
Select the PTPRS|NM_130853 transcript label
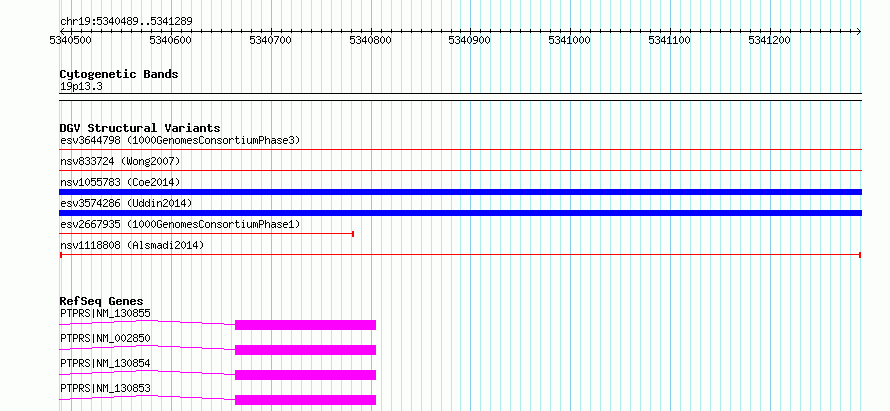click(105, 388)
